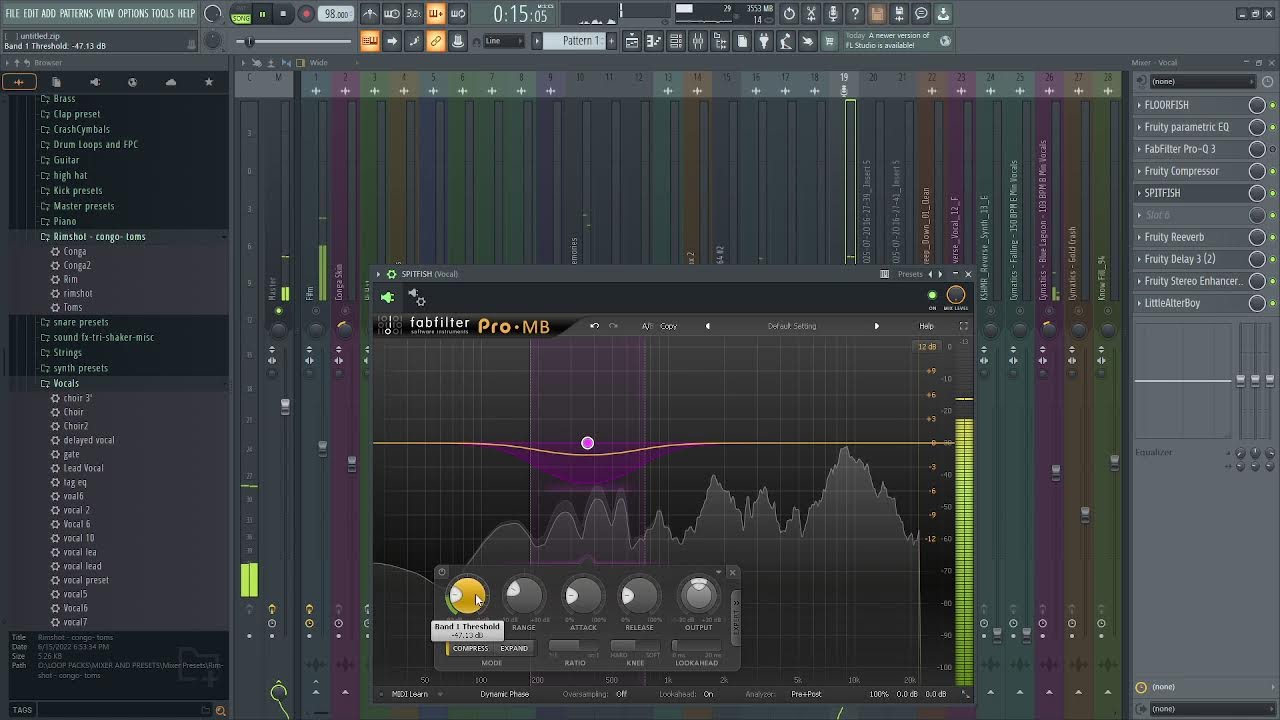Click the save icon in top toolbar
The height and width of the screenshot is (720, 1280).
(x=877, y=14)
